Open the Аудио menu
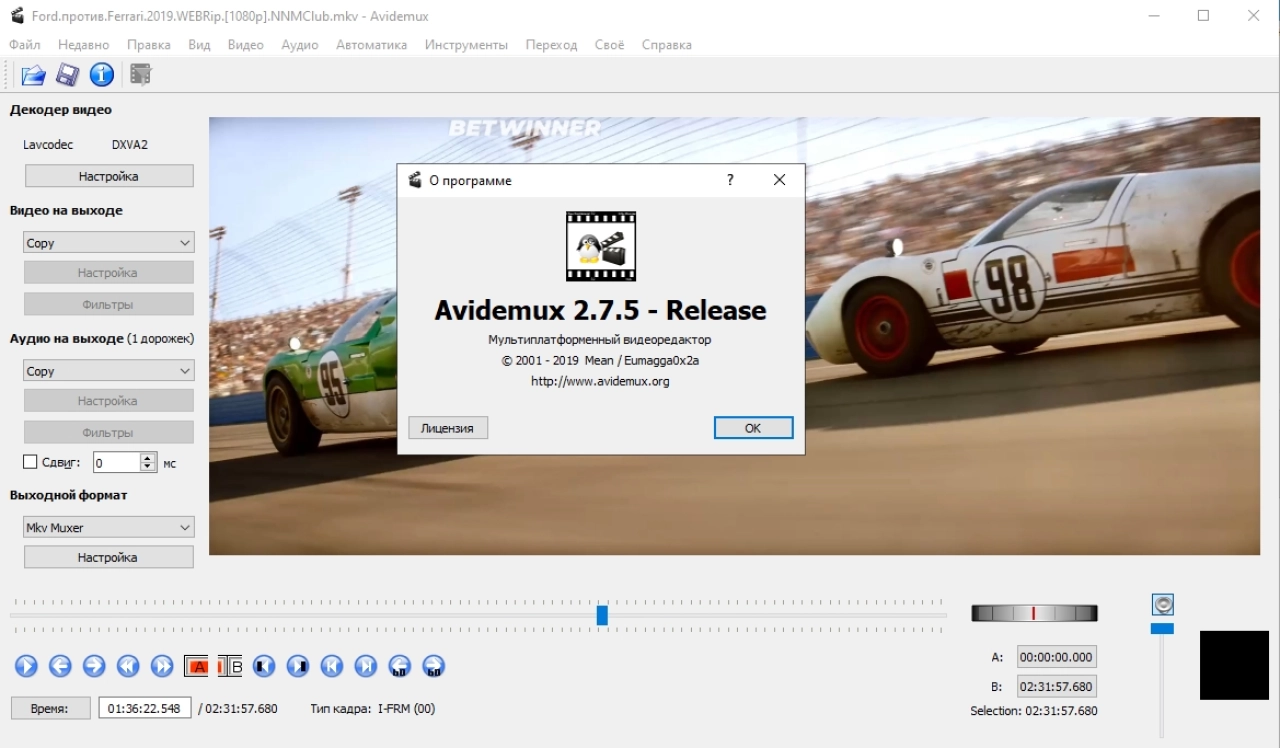Viewport: 1280px width, 748px height. pos(300,45)
